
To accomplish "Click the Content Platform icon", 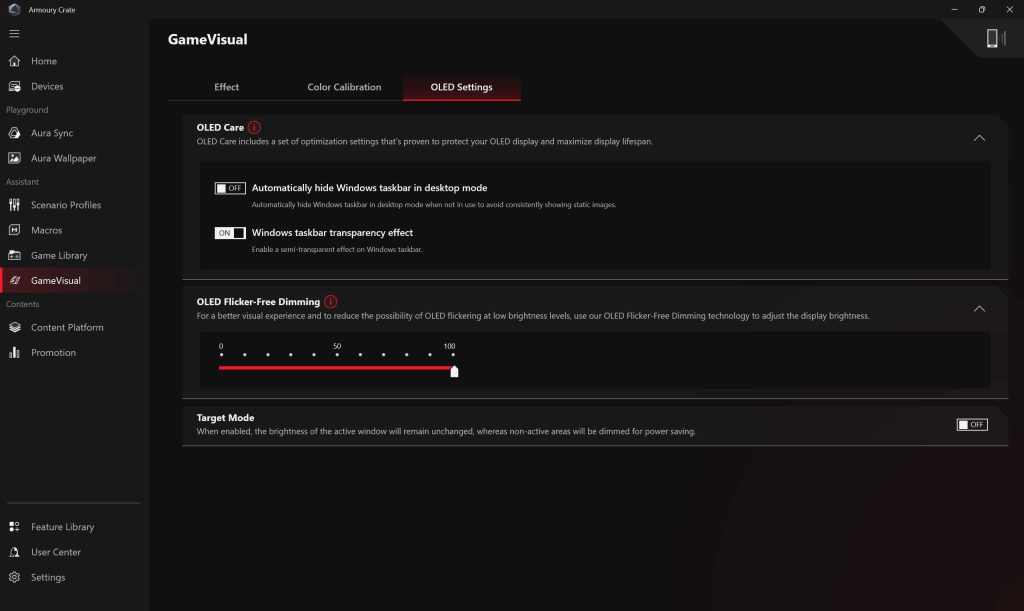I will coord(14,327).
